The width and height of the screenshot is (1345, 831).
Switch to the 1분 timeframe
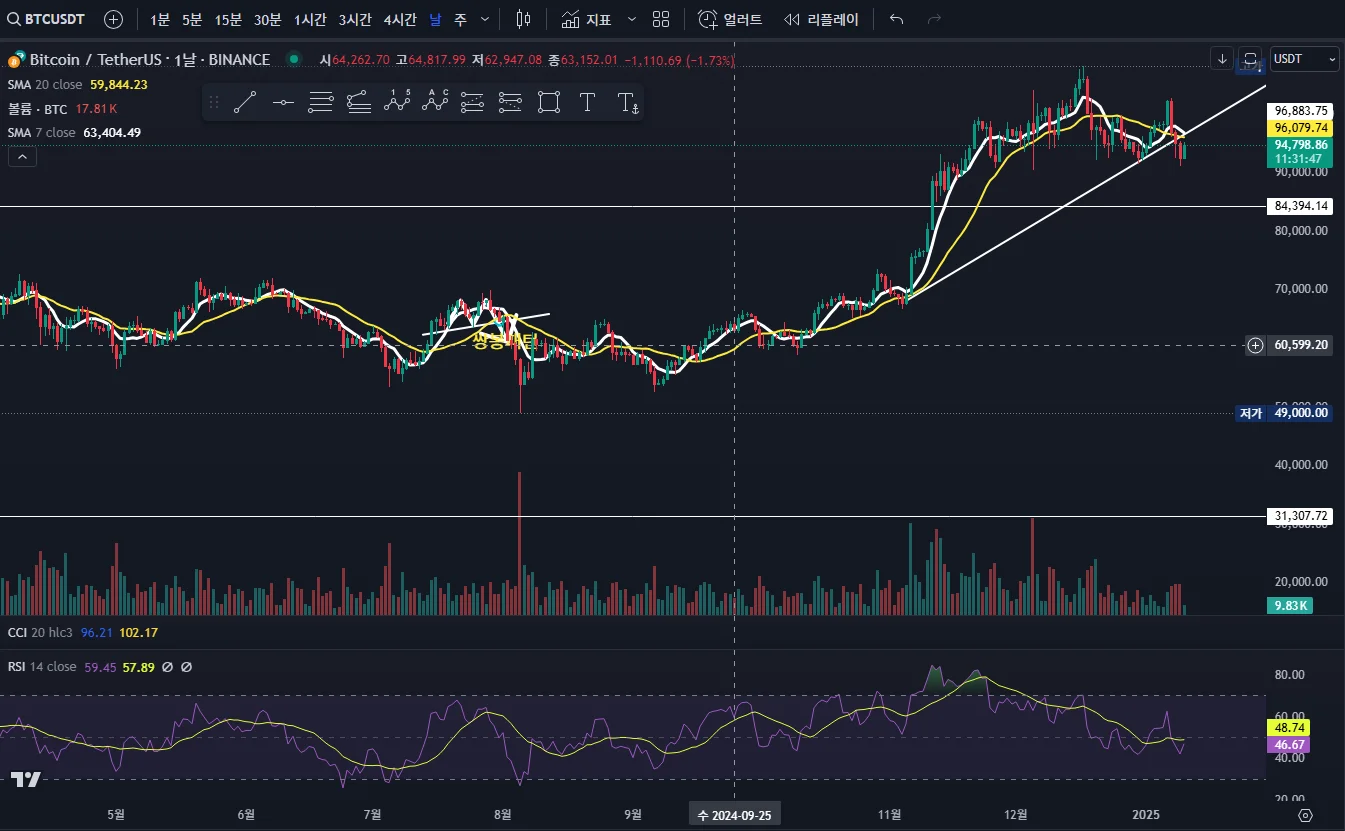click(160, 19)
